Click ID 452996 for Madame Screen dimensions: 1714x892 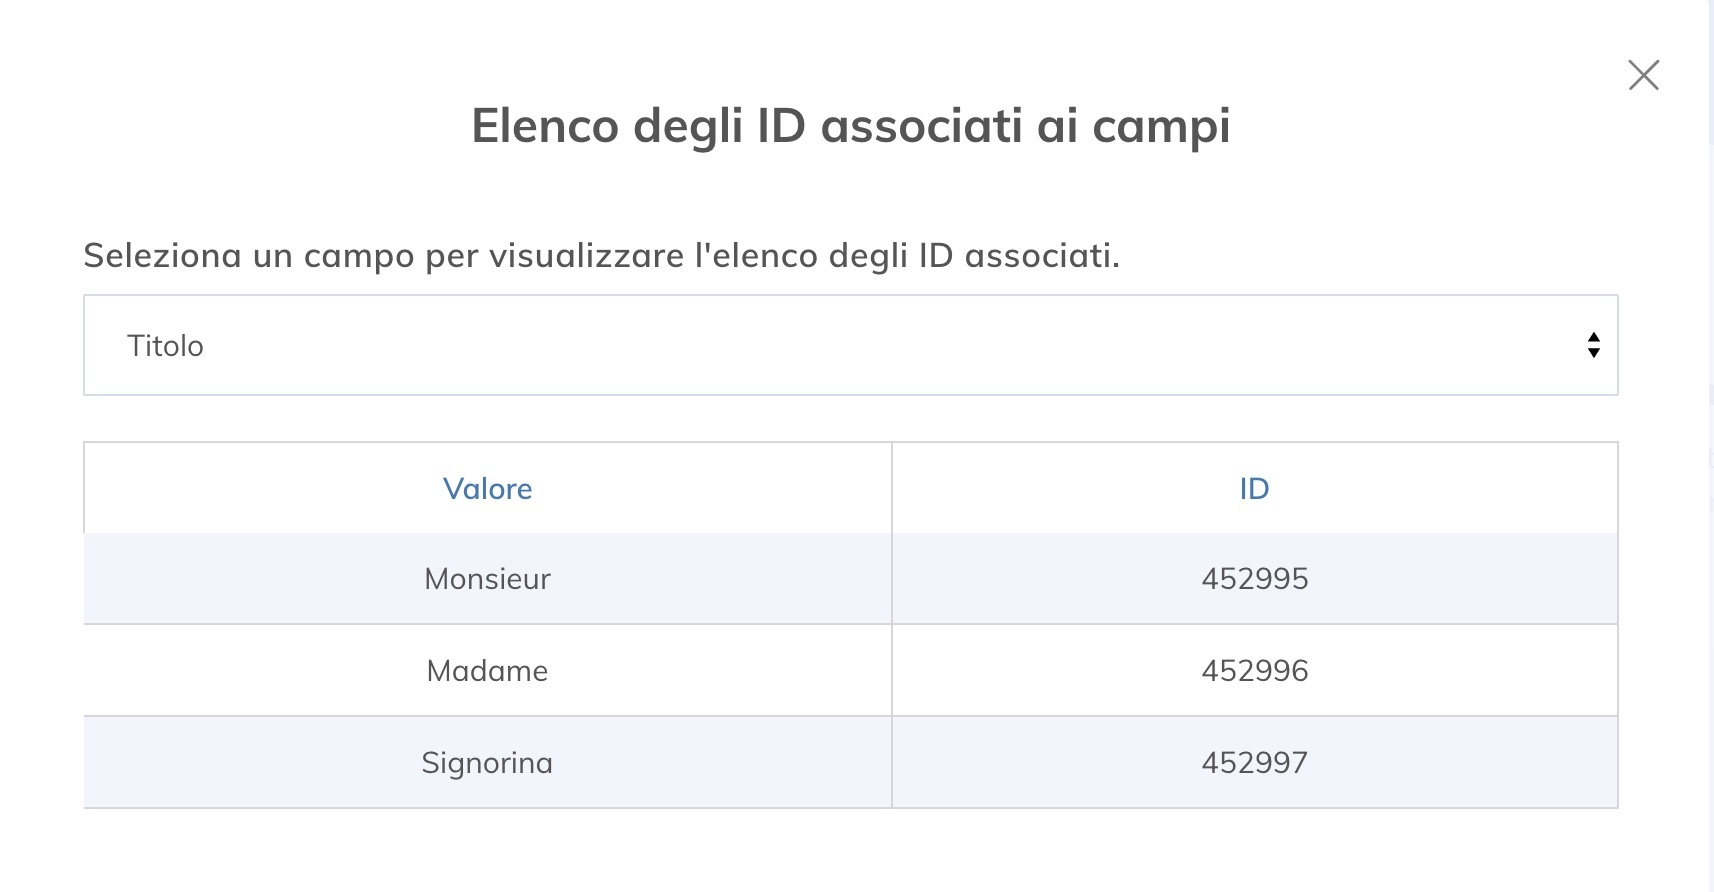[x=1254, y=671]
